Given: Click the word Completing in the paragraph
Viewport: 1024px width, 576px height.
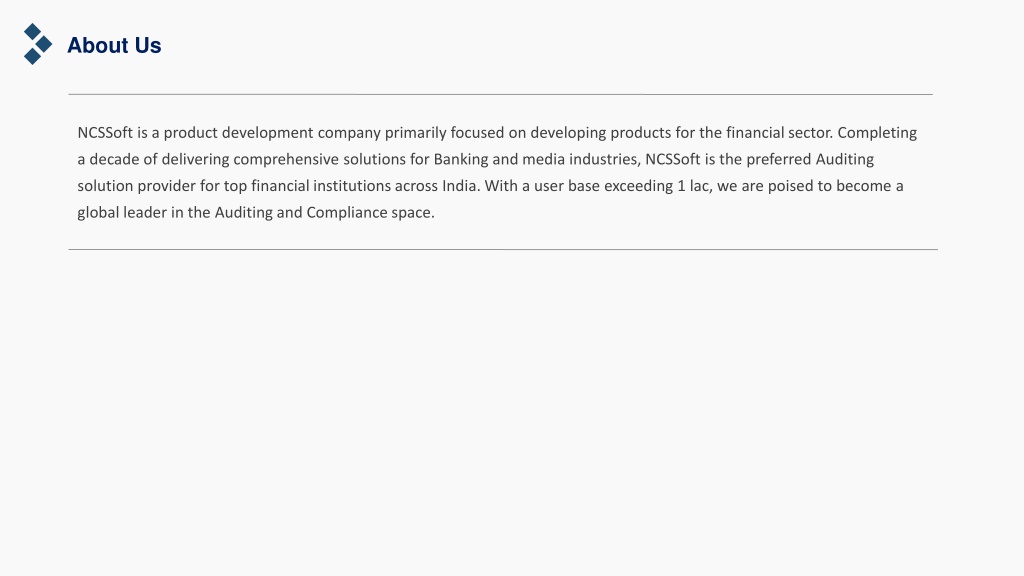Looking at the screenshot, I should [877, 133].
